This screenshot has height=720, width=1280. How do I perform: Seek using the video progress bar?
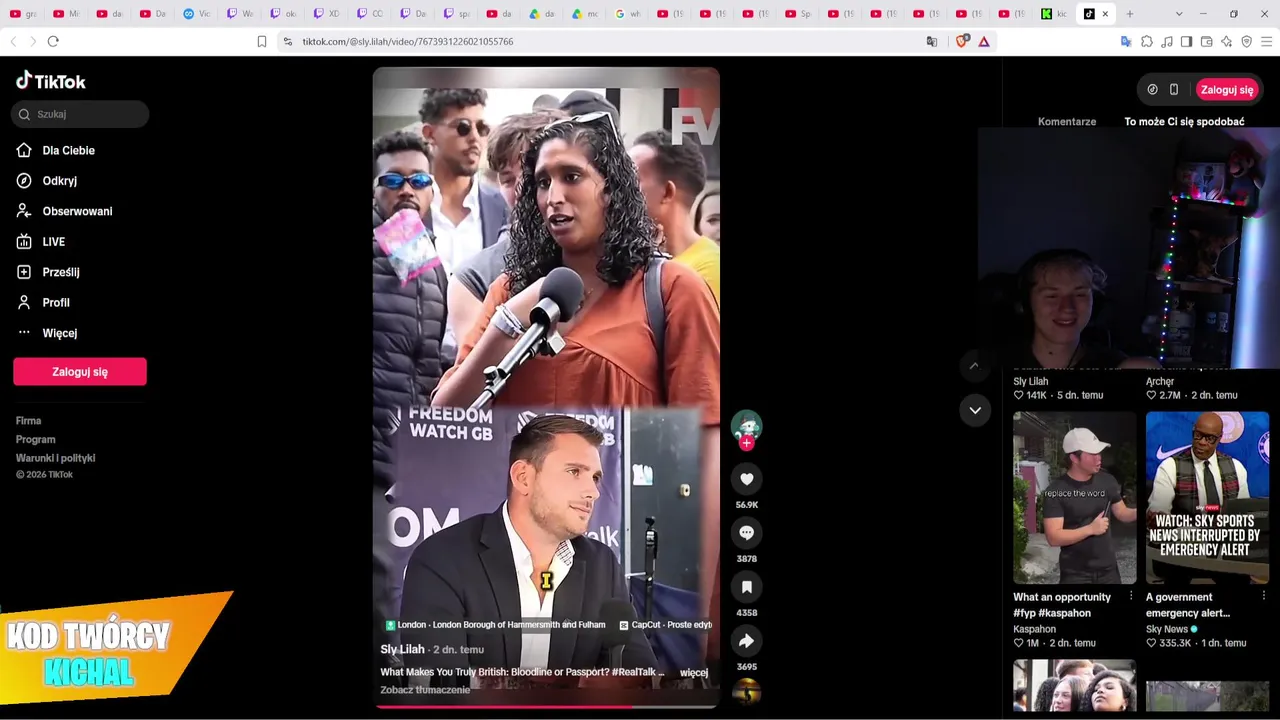pos(546,706)
